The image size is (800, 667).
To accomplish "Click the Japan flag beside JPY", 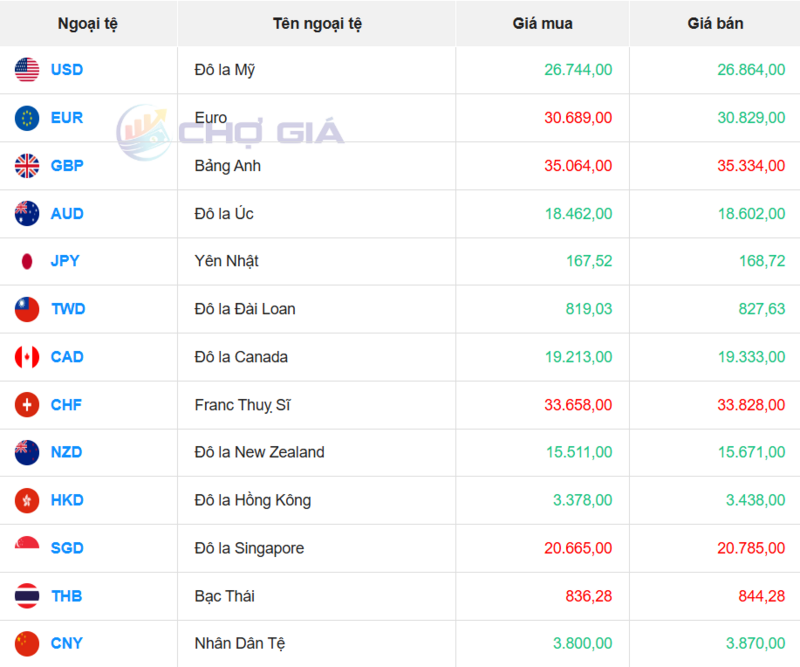I will (27, 261).
